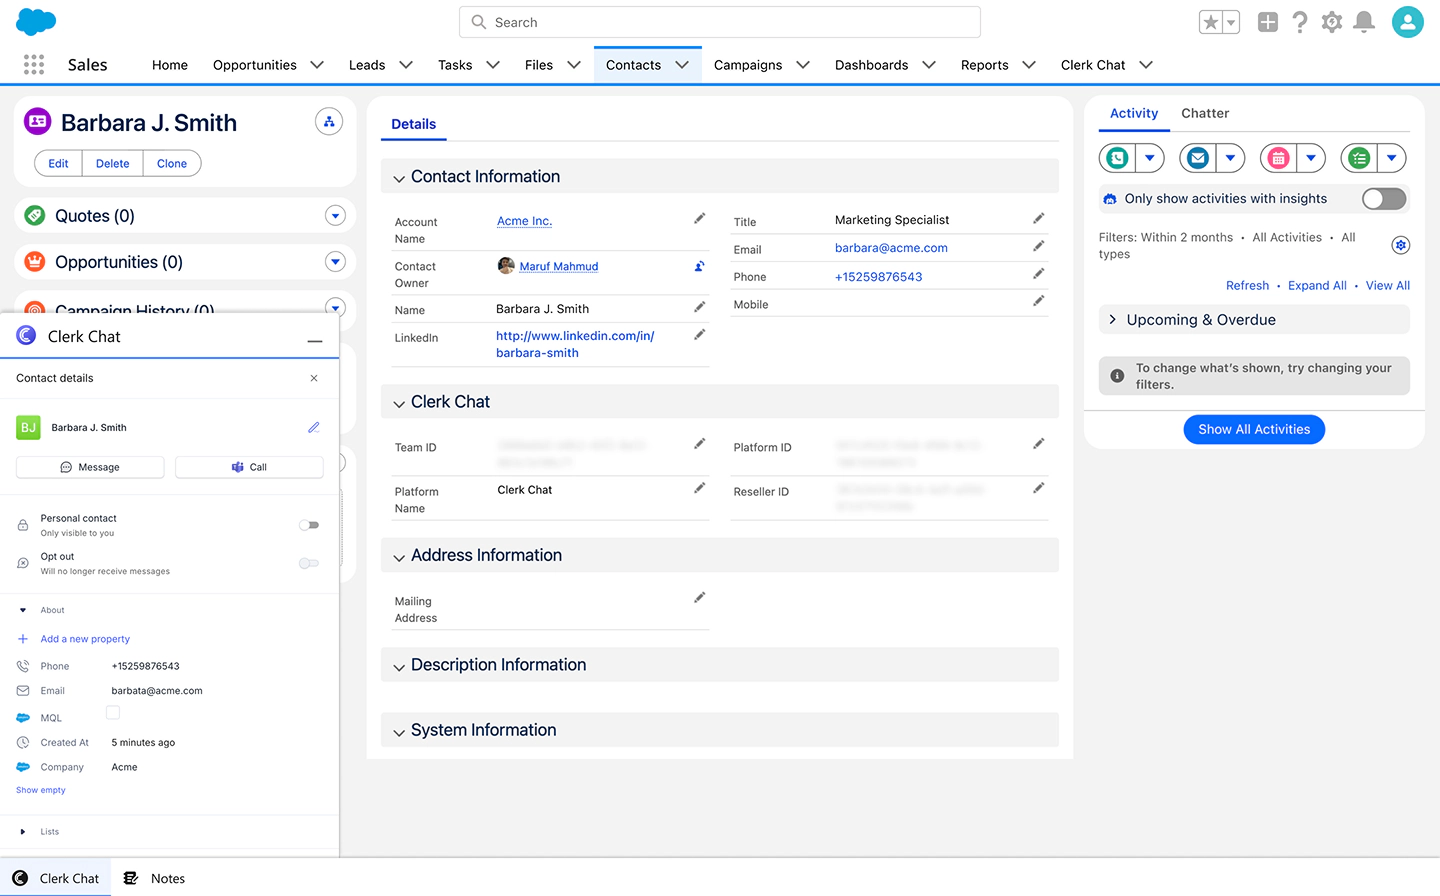1440x896 pixels.
Task: Edit the Account Name field pencil
Action: (x=700, y=218)
